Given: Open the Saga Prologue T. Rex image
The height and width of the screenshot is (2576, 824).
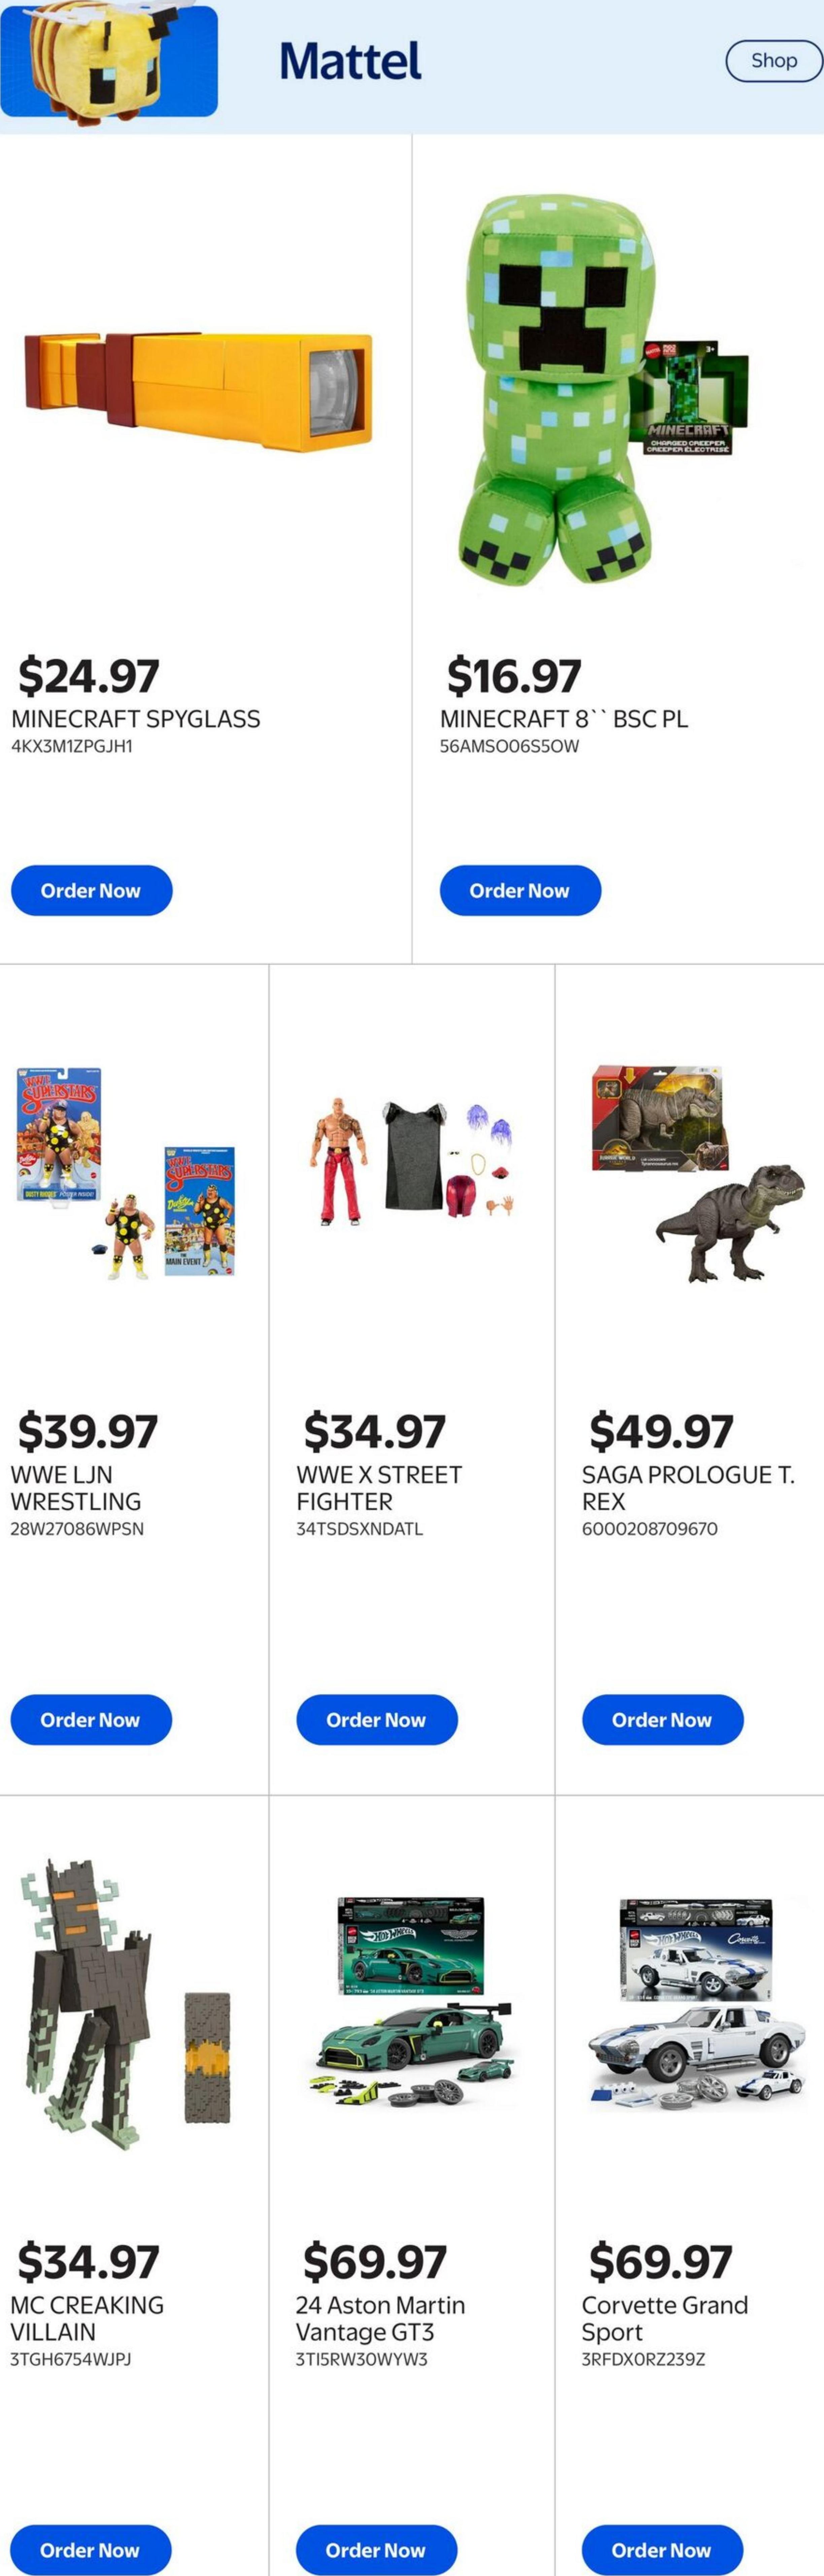Looking at the screenshot, I should tap(697, 1172).
